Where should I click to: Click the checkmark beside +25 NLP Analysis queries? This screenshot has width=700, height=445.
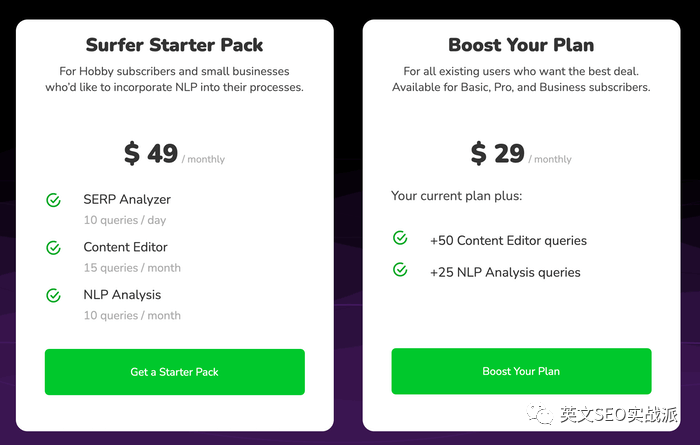[400, 270]
